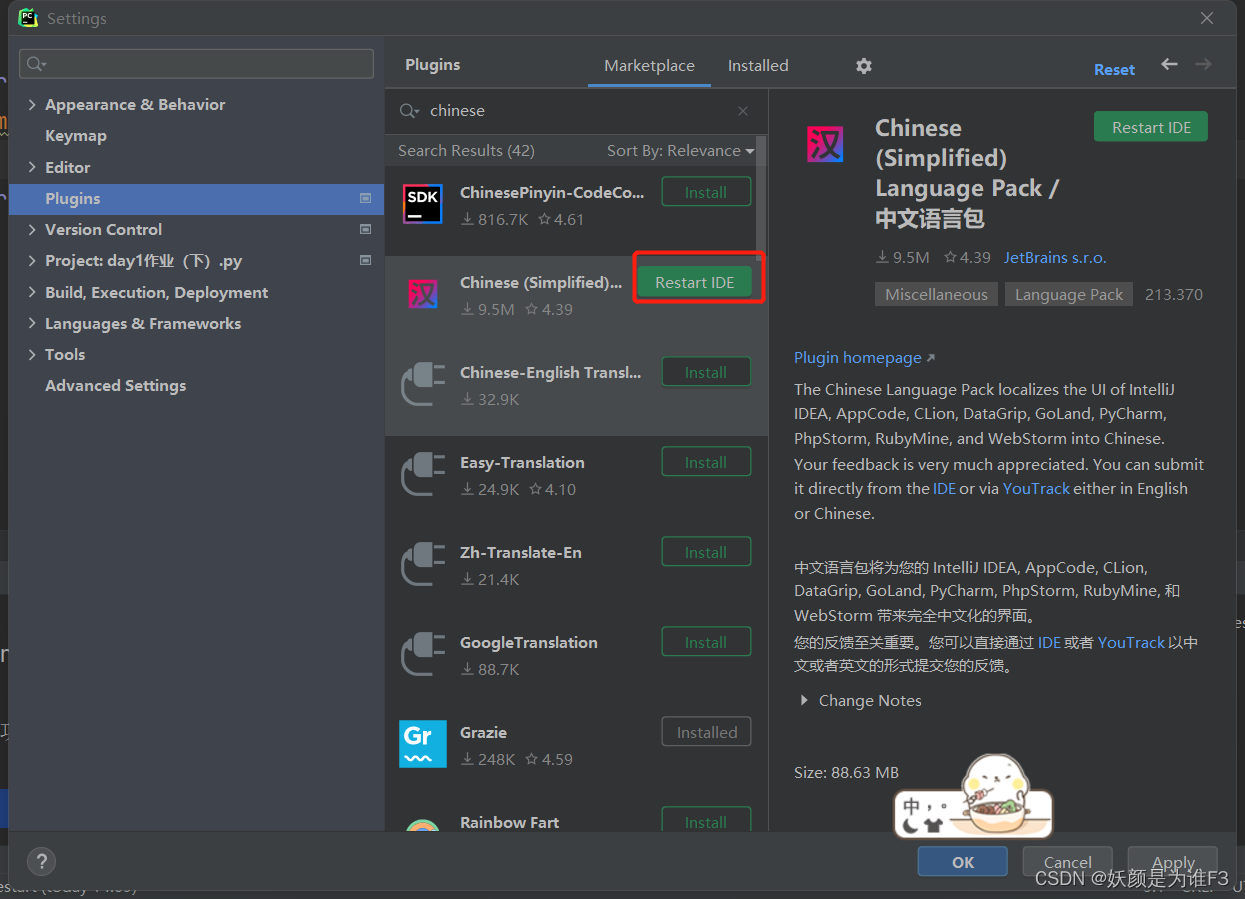Select Plugins in settings tree
1245x899 pixels.
click(196, 199)
